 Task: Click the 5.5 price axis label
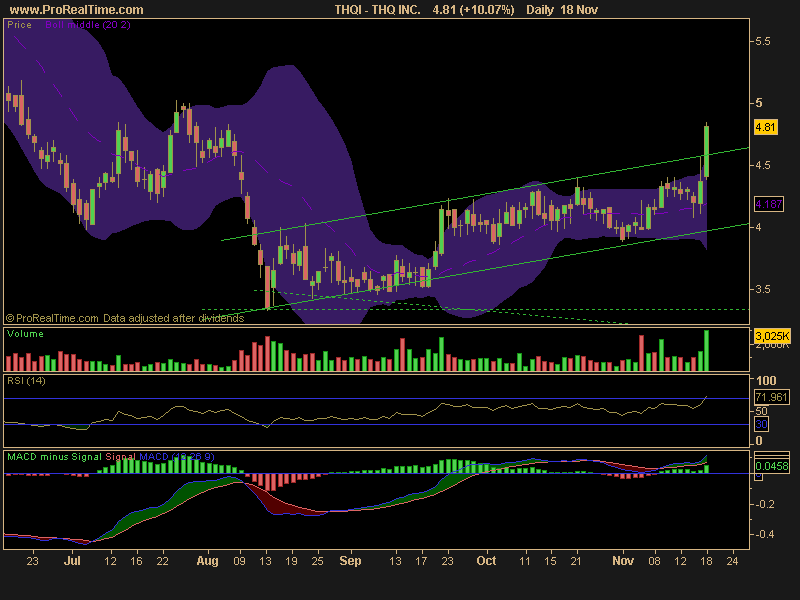(762, 41)
